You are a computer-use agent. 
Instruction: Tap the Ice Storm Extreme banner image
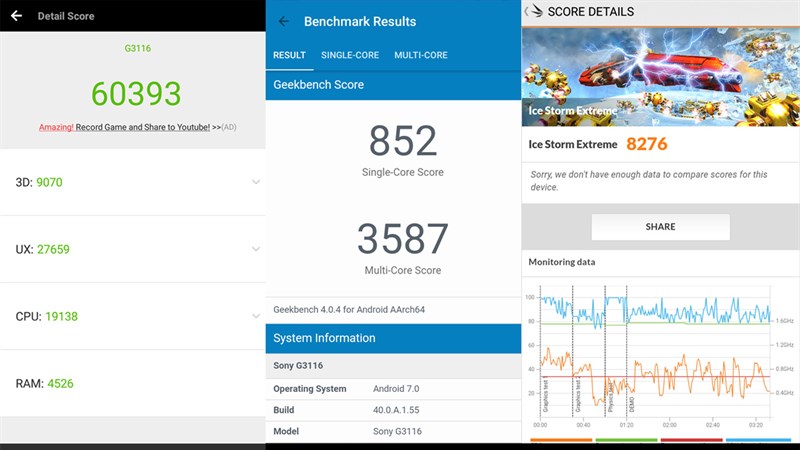coord(660,77)
